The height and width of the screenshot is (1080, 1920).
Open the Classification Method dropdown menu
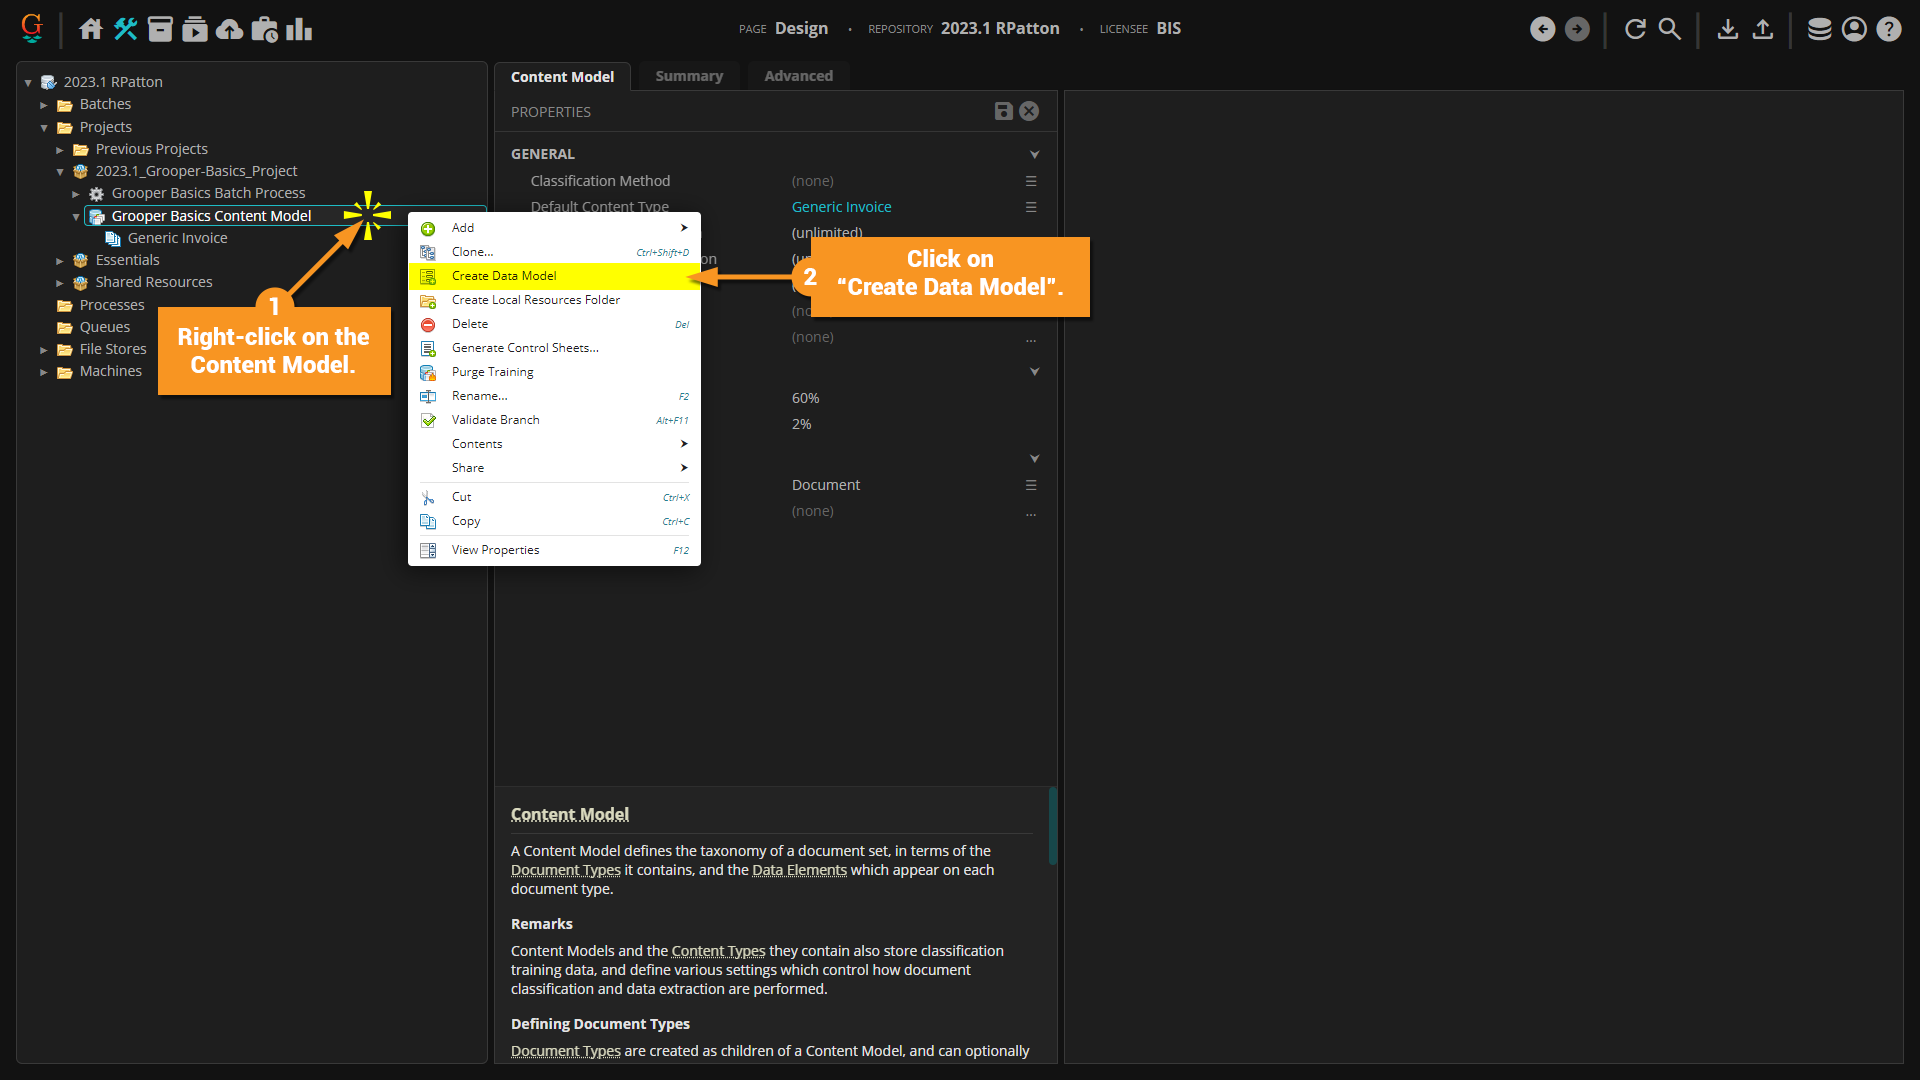coord(1030,181)
